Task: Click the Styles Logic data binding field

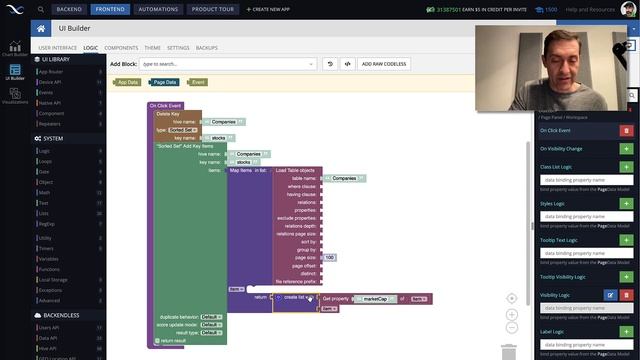Action: pos(587,217)
